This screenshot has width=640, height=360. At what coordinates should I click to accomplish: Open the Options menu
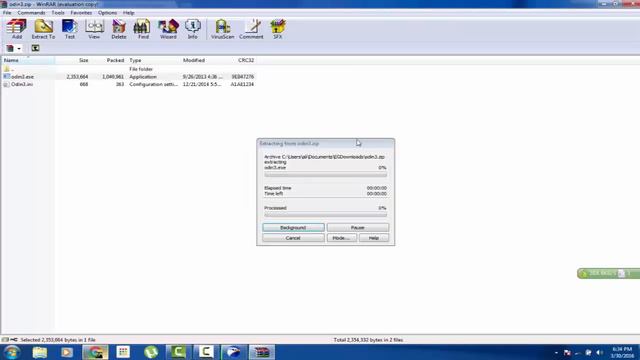coord(107,13)
